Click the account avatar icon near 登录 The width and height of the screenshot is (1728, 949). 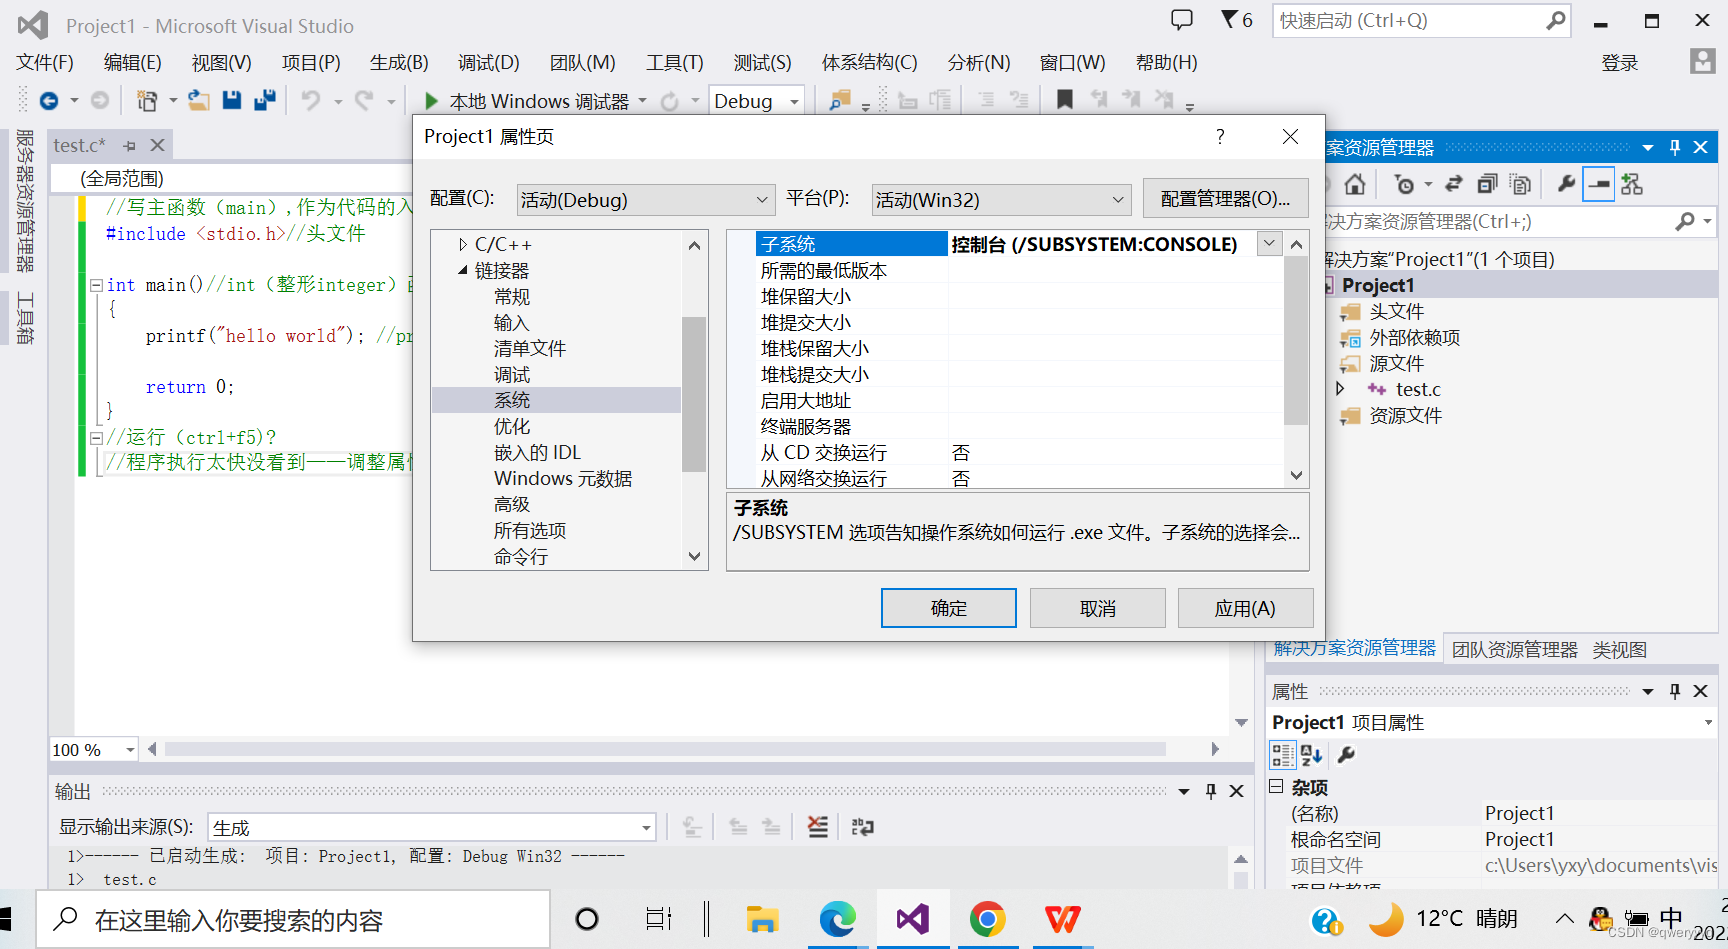1702,62
